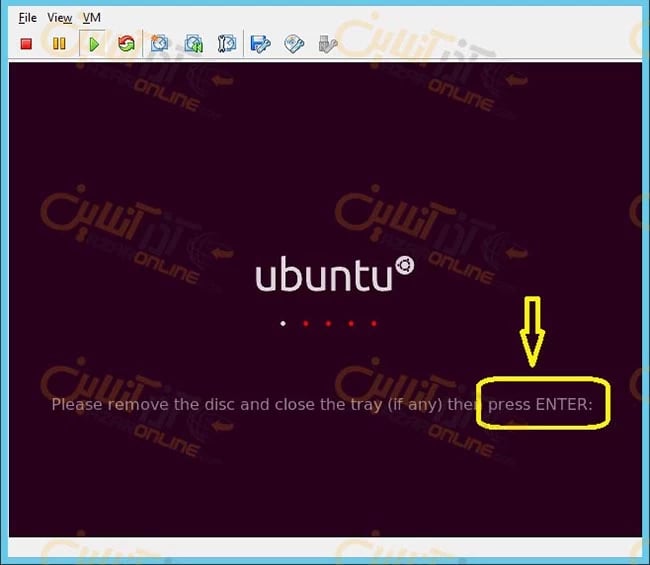The image size is (650, 565).
Task: Click the Take snapshot icon
Action: click(x=159, y=44)
